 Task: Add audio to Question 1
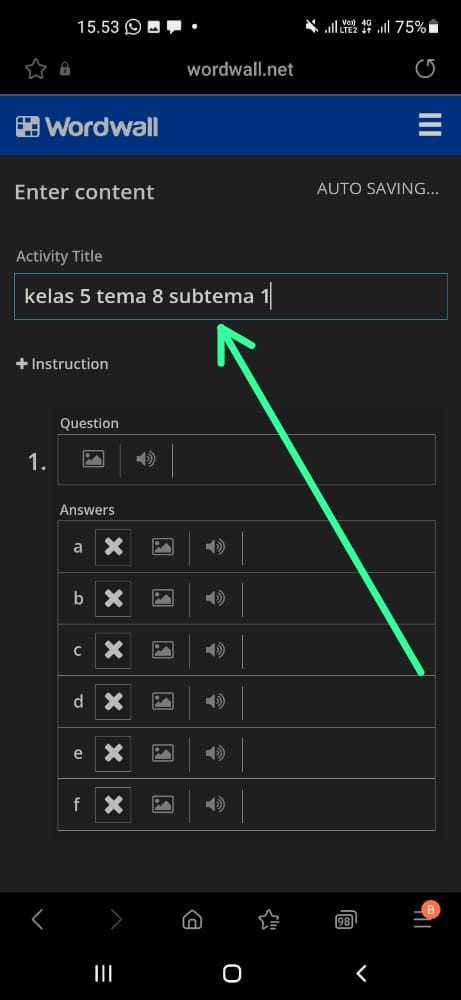click(146, 459)
